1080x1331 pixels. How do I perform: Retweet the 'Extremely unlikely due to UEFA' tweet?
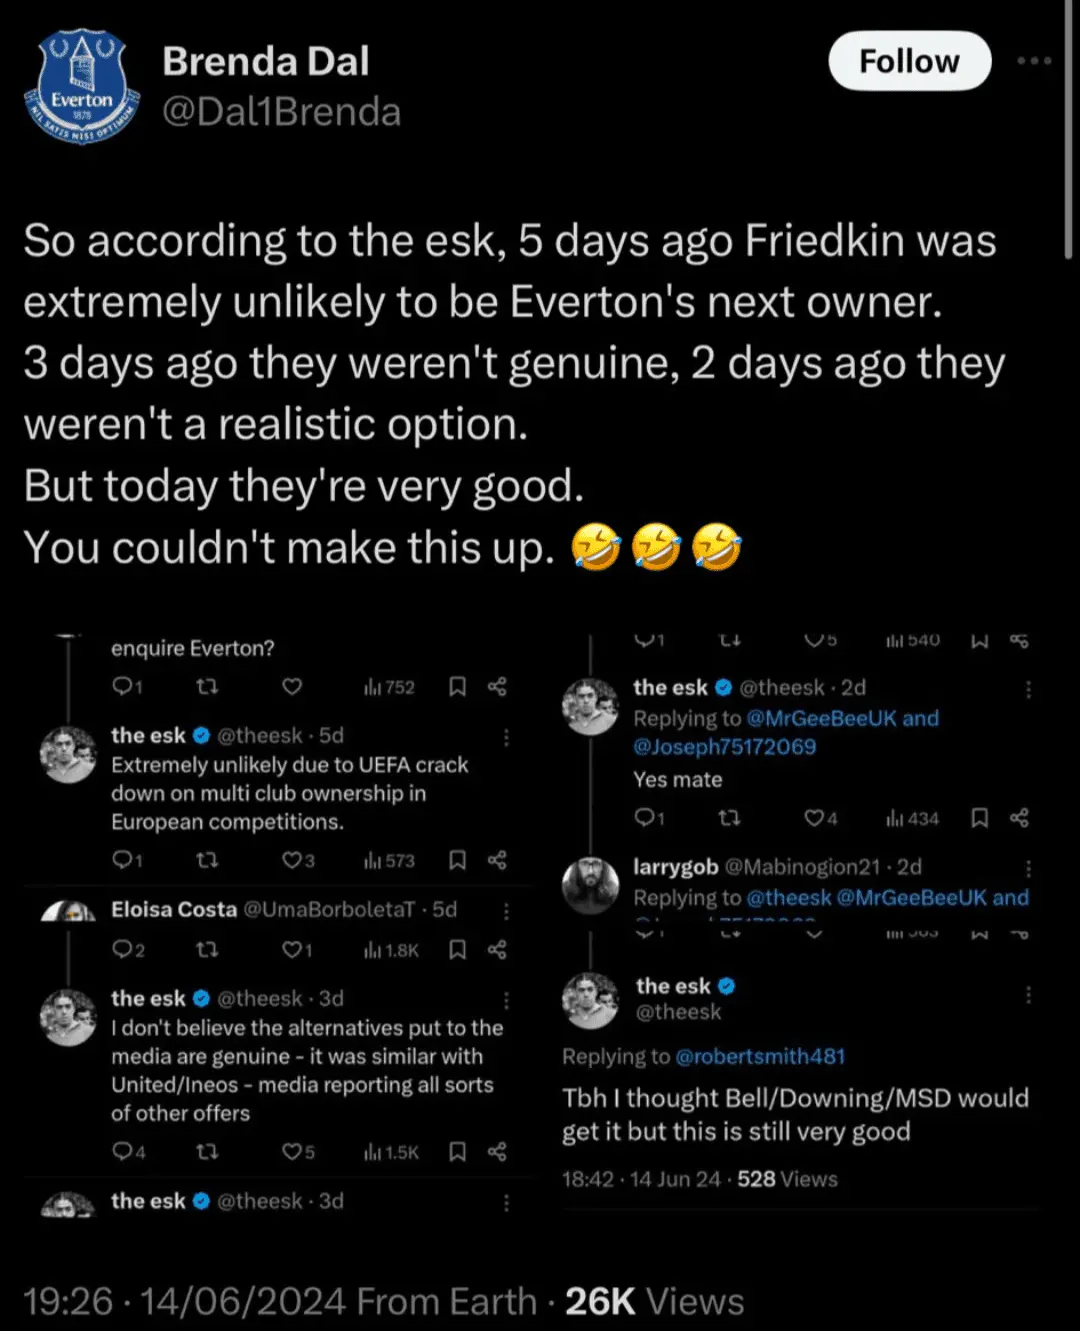pos(207,860)
